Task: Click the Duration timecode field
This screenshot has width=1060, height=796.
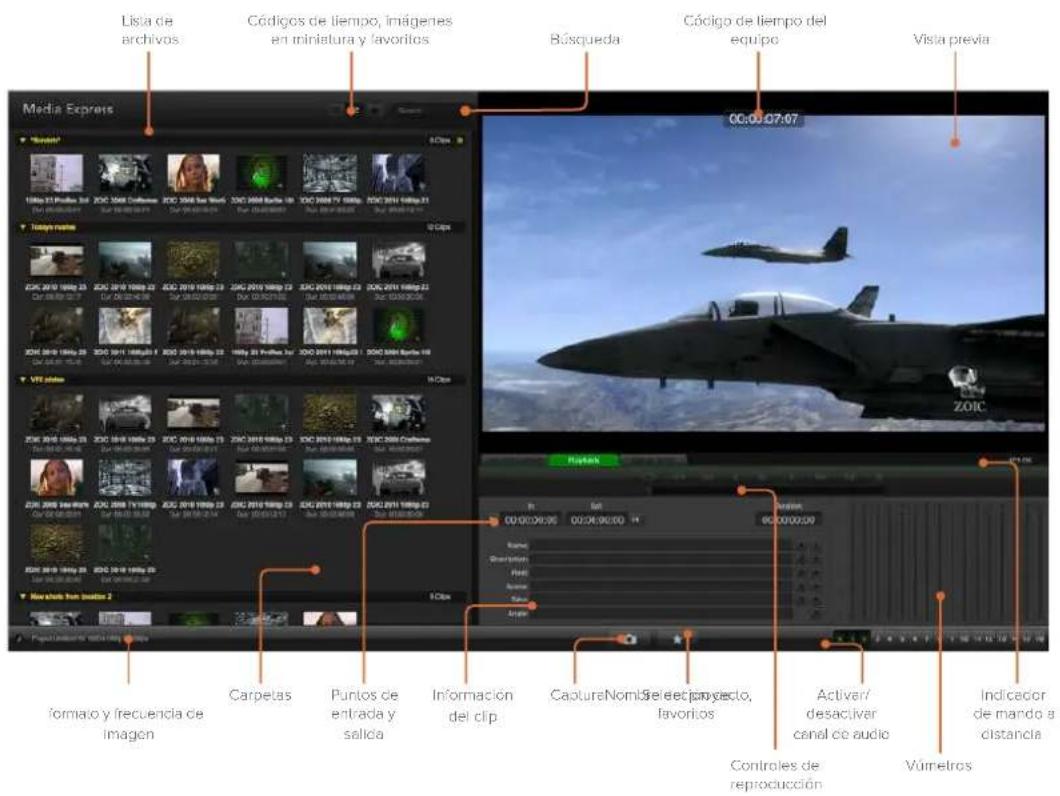Action: (x=788, y=520)
